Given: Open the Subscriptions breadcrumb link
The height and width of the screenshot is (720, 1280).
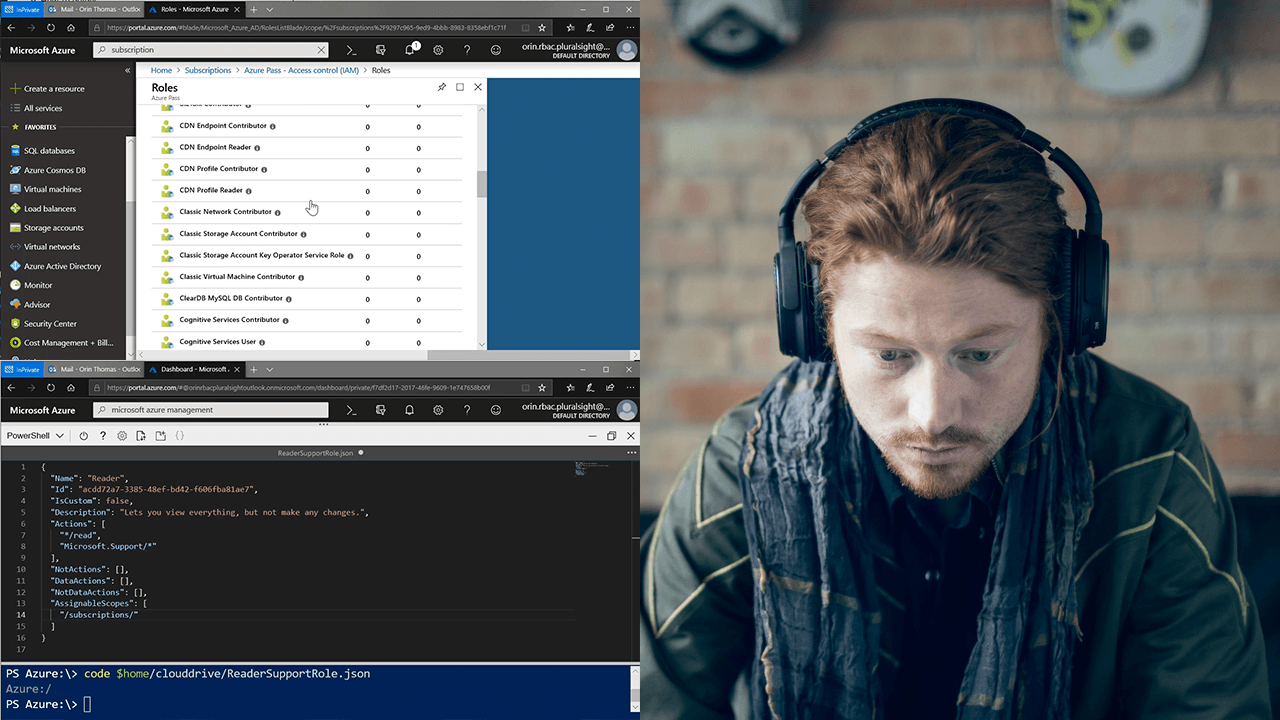Looking at the screenshot, I should coord(208,70).
